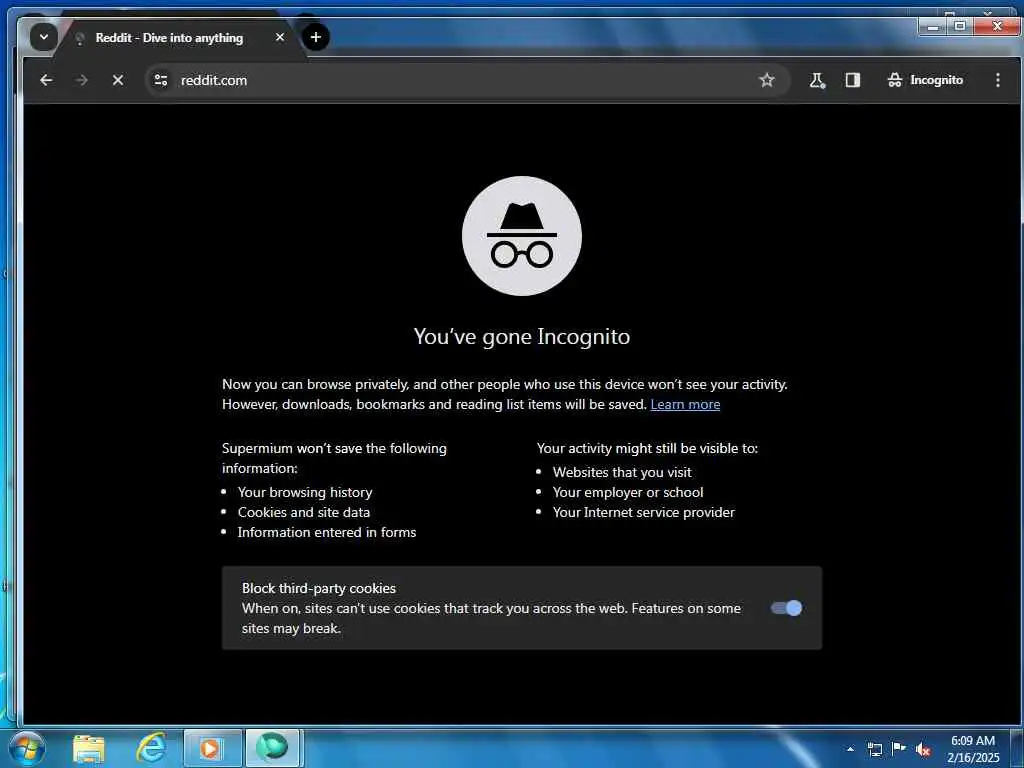
Task: Open Windows Media Player taskbar icon
Action: click(x=212, y=748)
